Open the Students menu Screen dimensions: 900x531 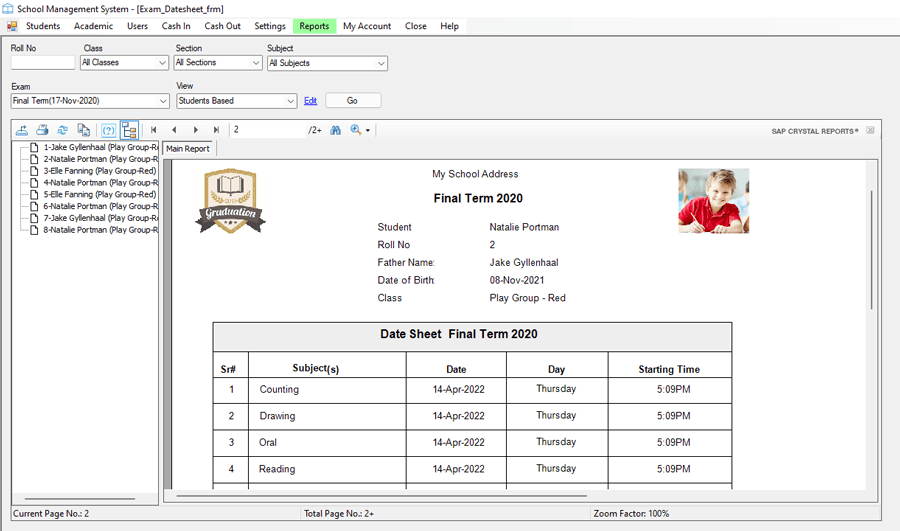point(43,26)
